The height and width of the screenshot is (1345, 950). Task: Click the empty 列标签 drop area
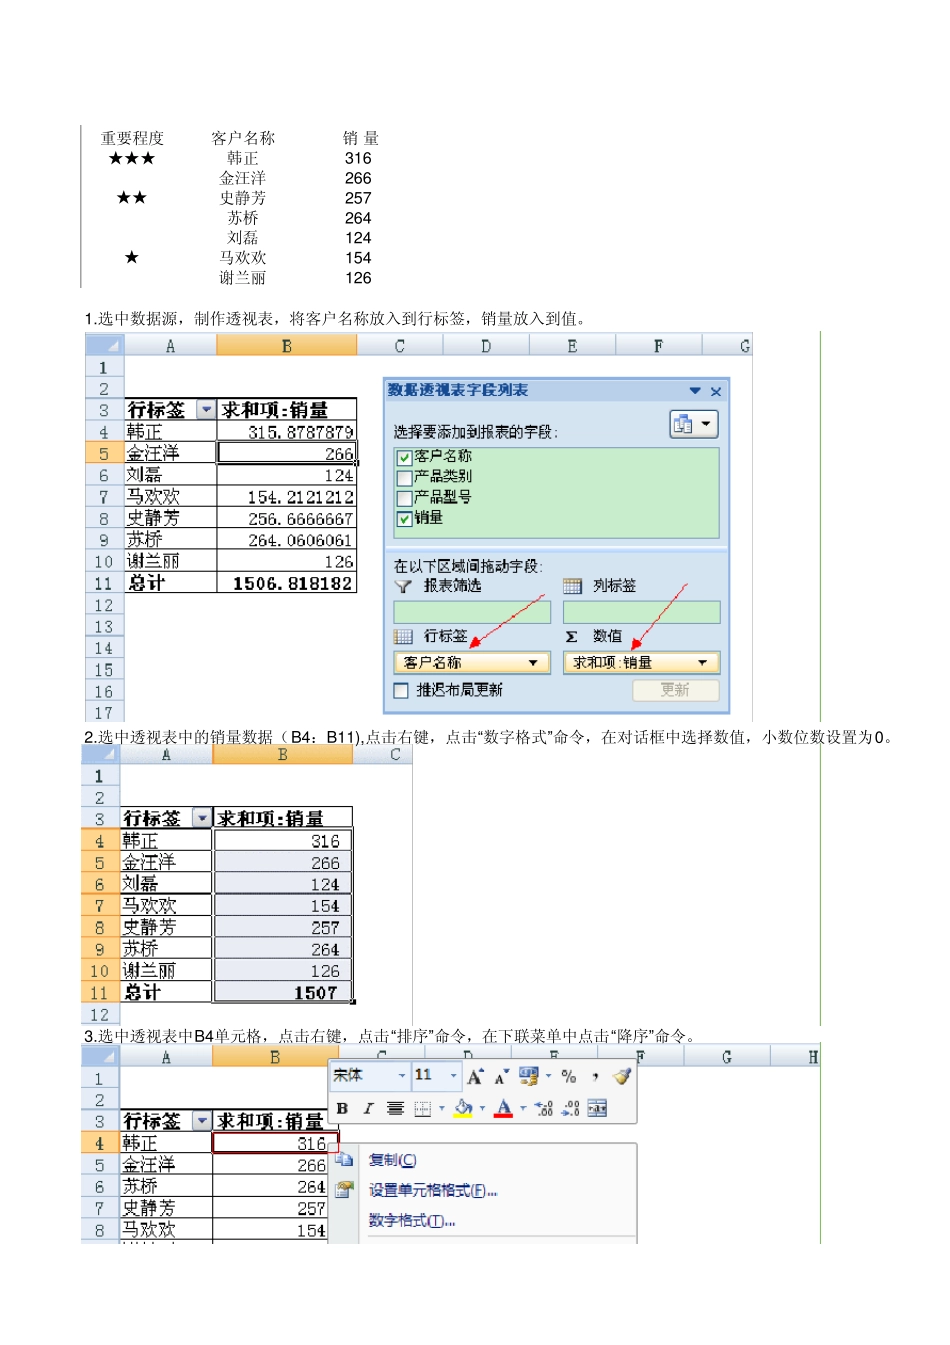641,612
